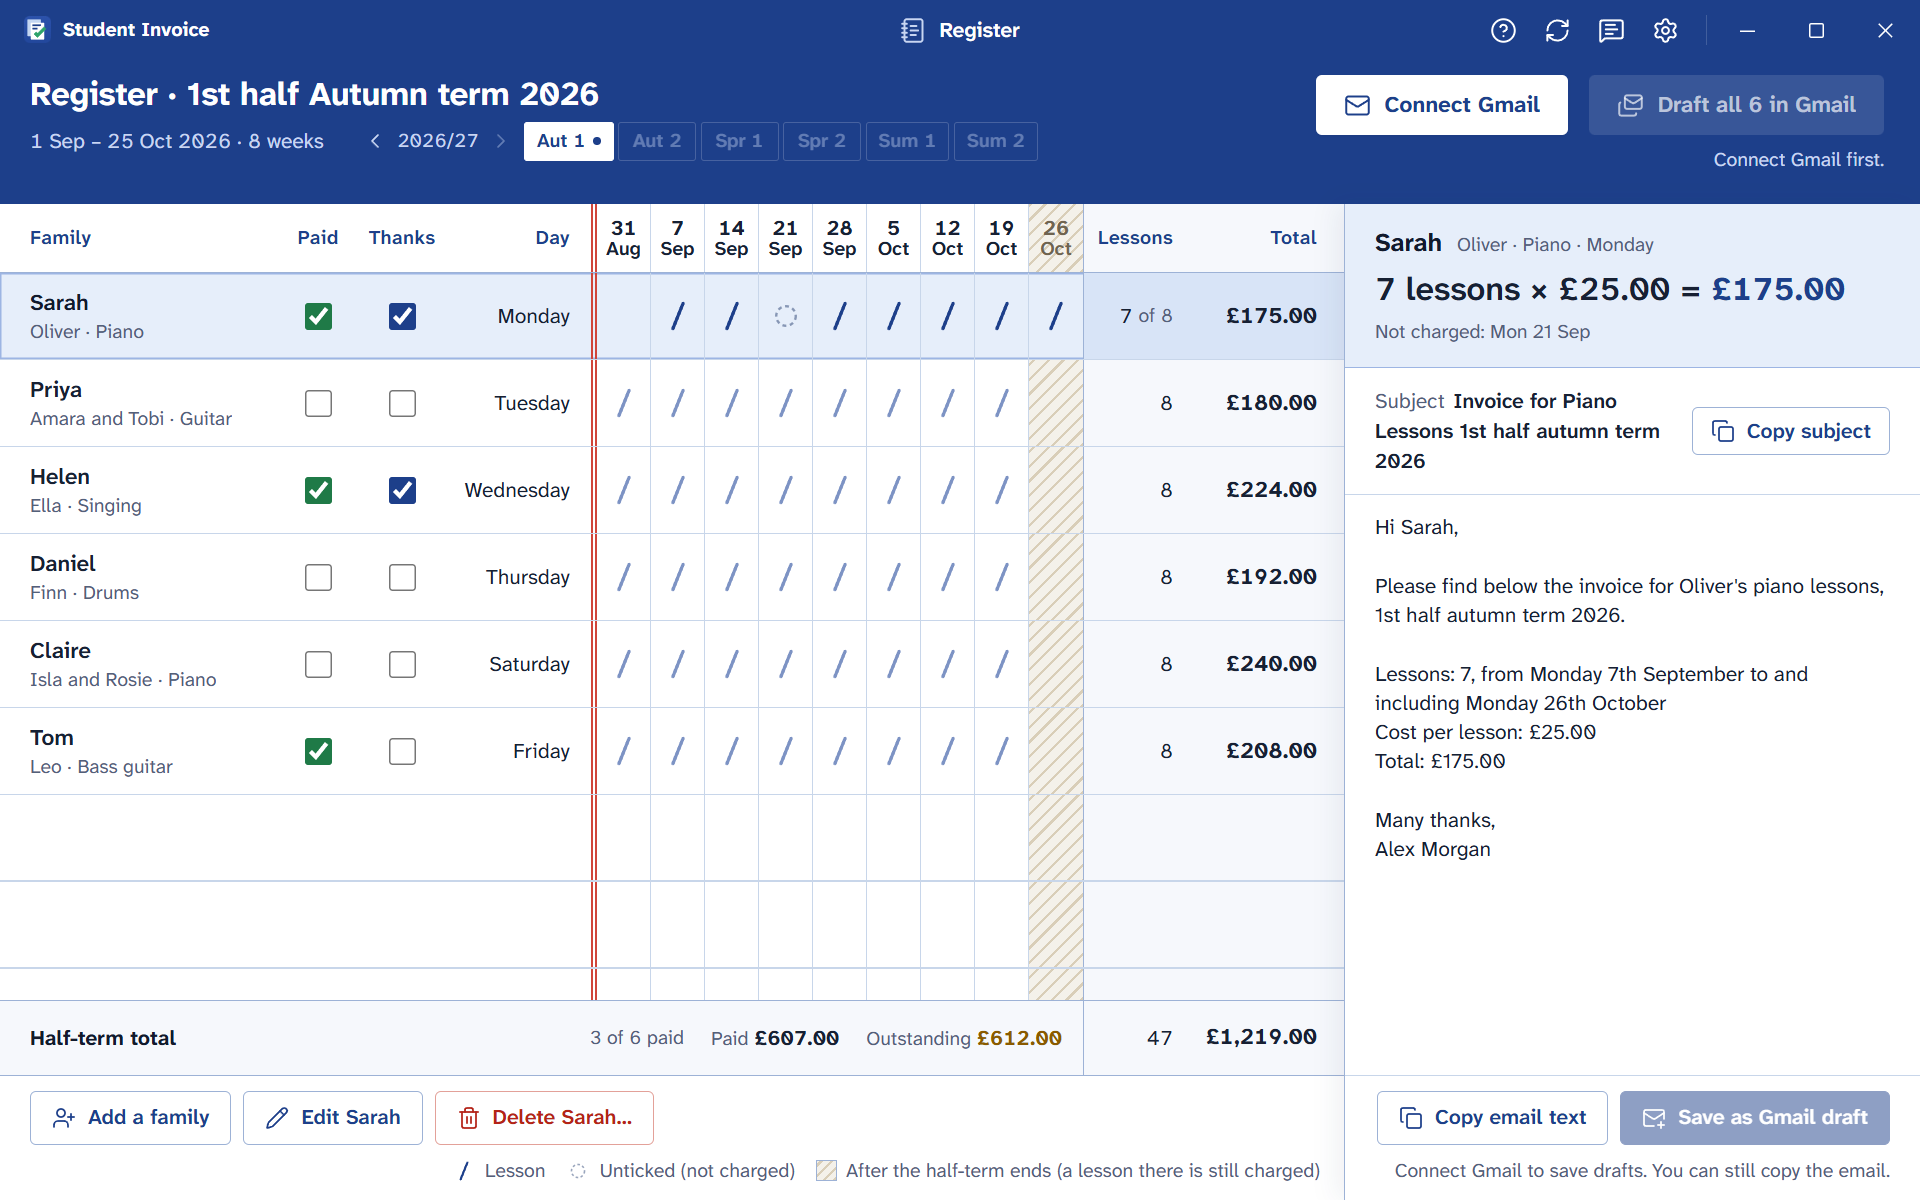This screenshot has width=1920, height=1200.
Task: Untick Helen's Paid checkbox
Action: 318,490
